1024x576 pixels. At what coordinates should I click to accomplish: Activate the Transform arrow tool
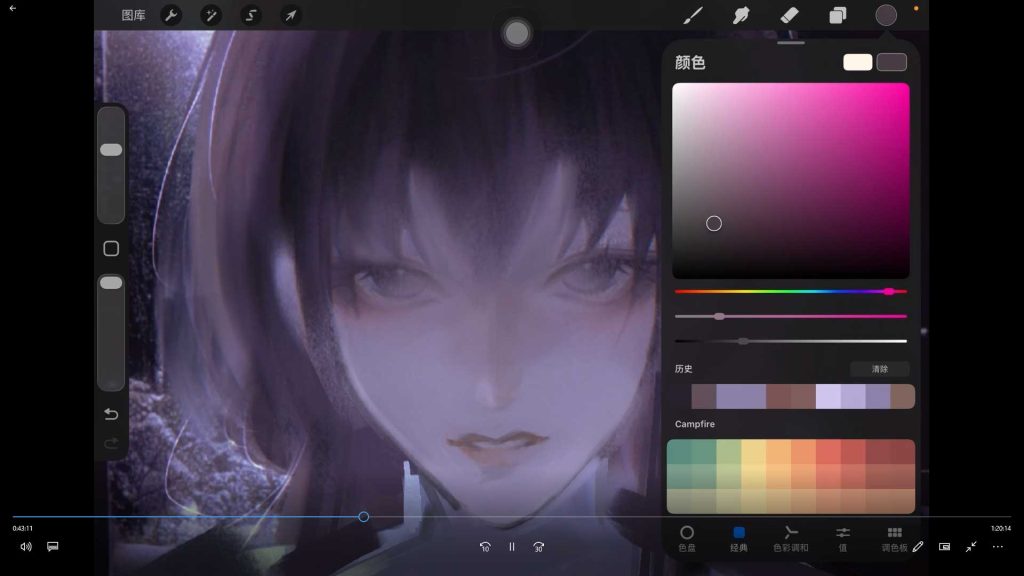pyautogui.click(x=291, y=15)
